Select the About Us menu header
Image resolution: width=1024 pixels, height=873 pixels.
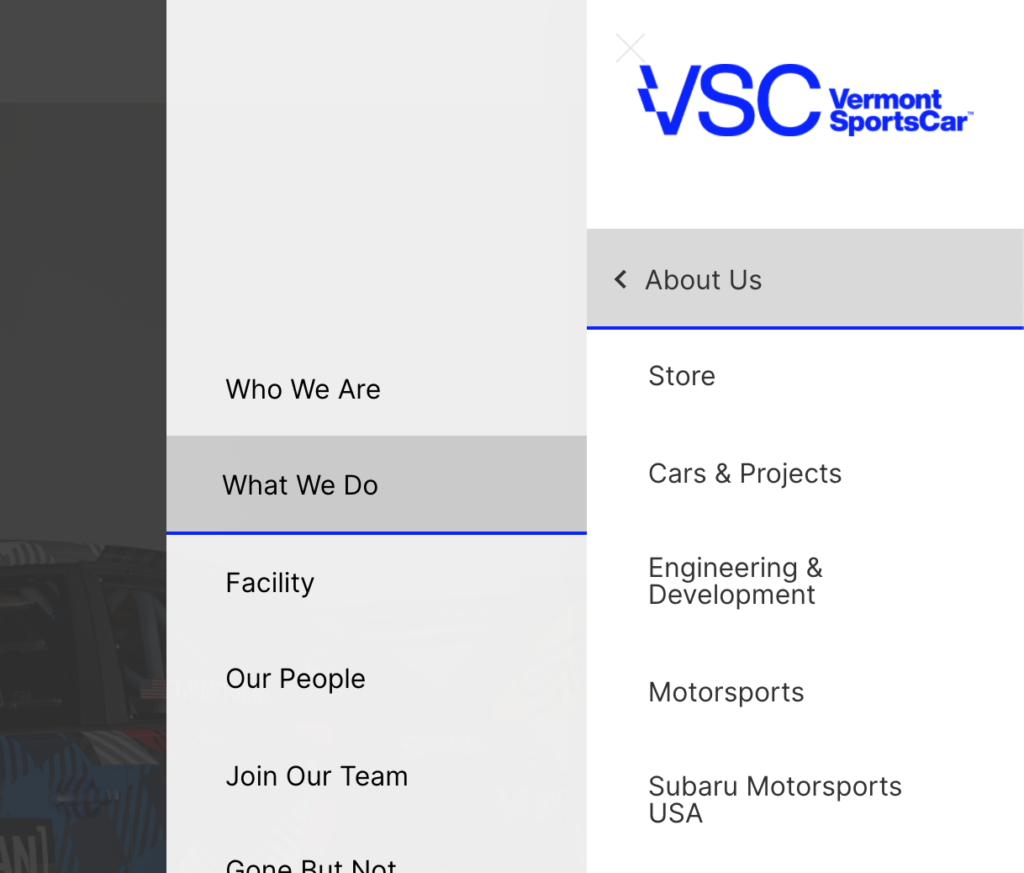(x=805, y=279)
